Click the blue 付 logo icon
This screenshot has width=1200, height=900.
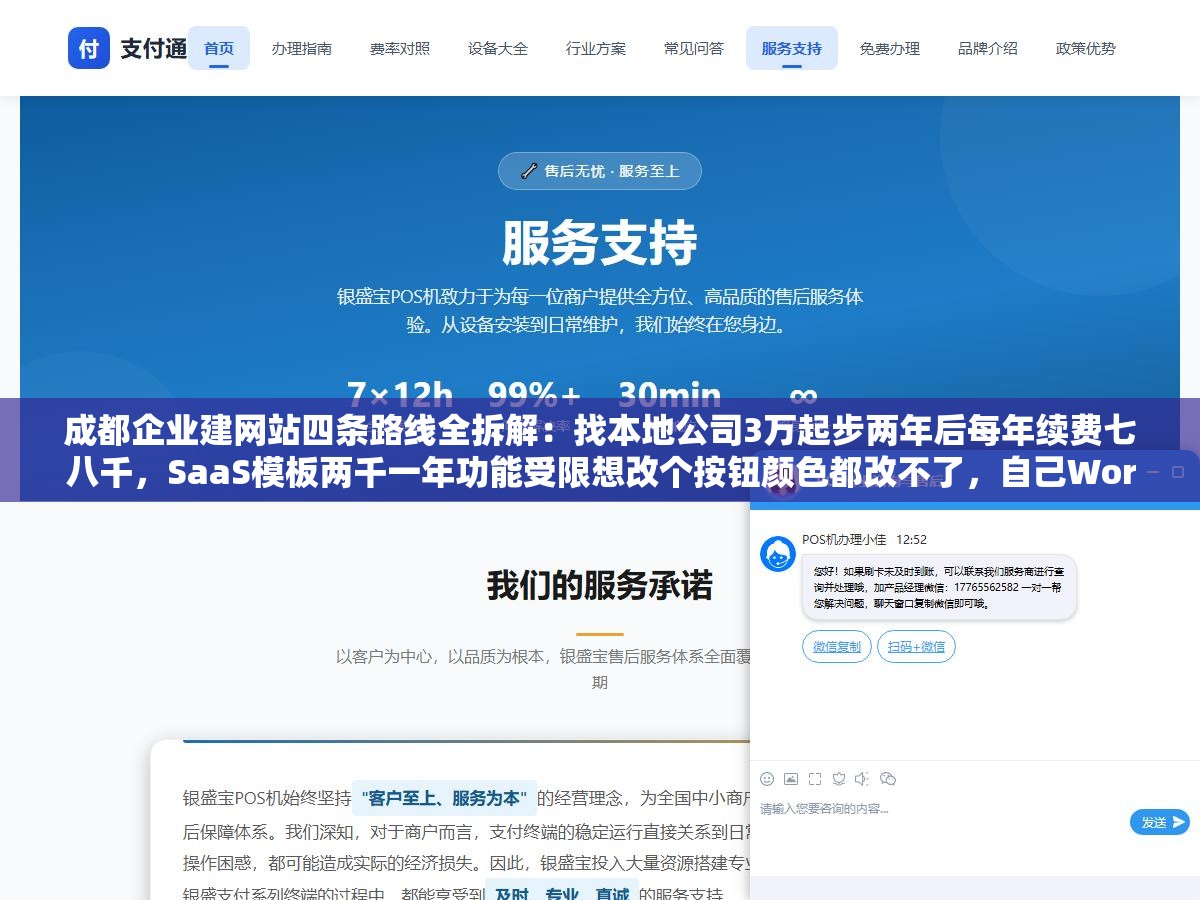click(89, 48)
